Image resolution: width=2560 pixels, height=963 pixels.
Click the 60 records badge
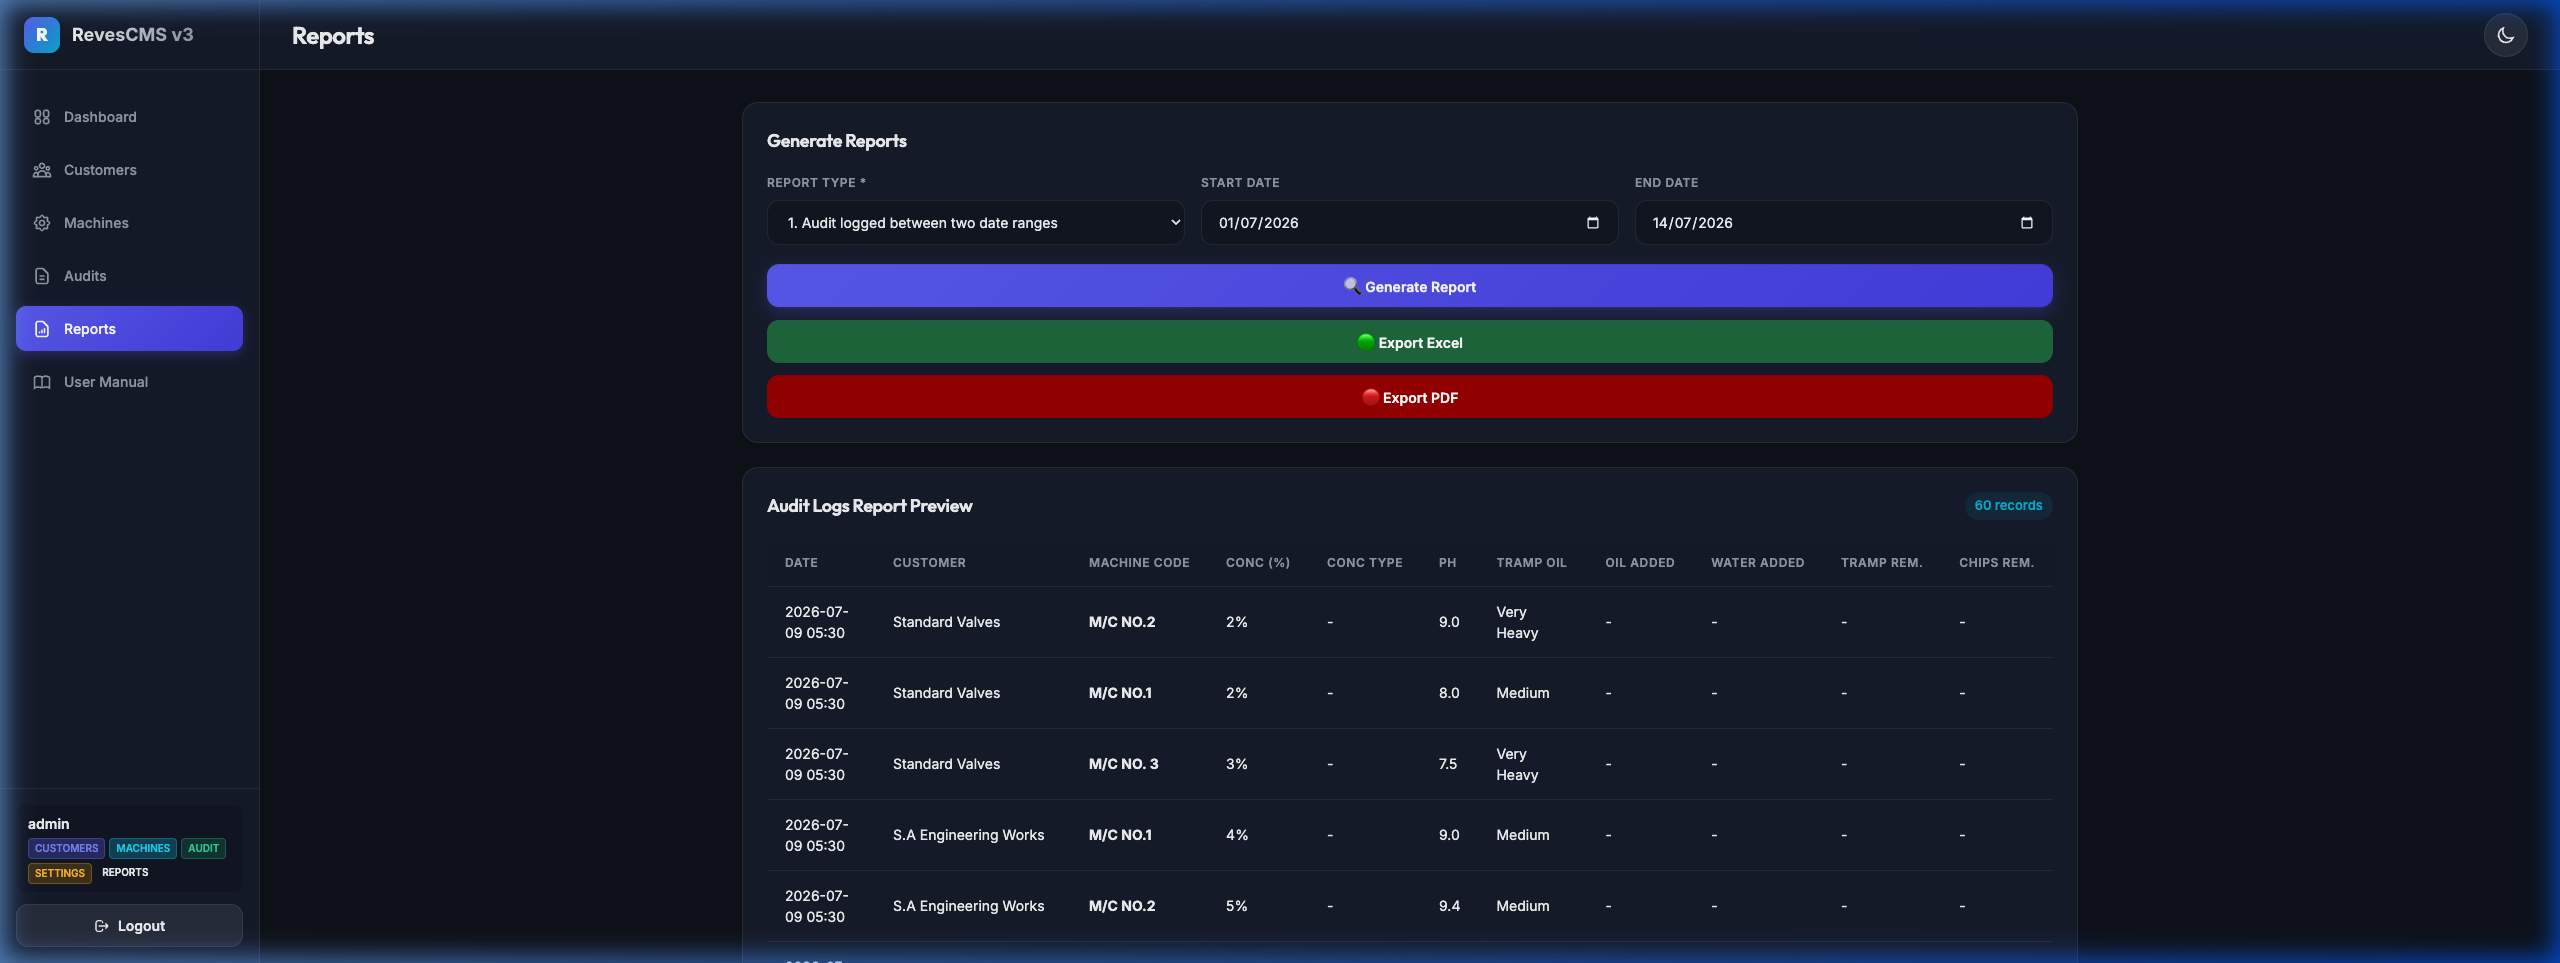2008,506
